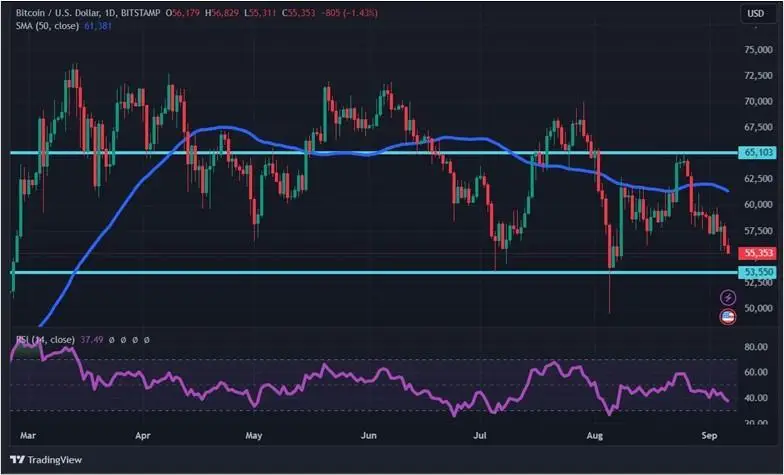Click the 40.00 level on RSI scale
Viewport: 784px width, 475px height.
point(756,398)
